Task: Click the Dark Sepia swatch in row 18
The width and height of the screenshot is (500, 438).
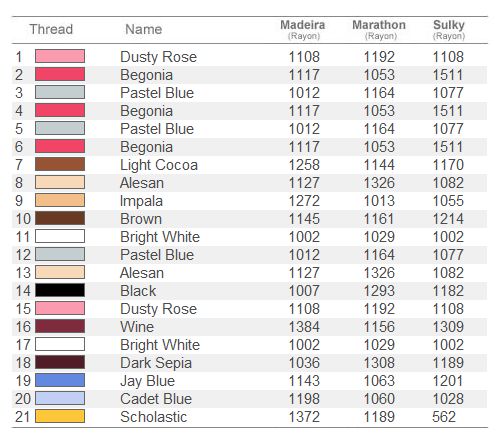Action: coord(60,362)
